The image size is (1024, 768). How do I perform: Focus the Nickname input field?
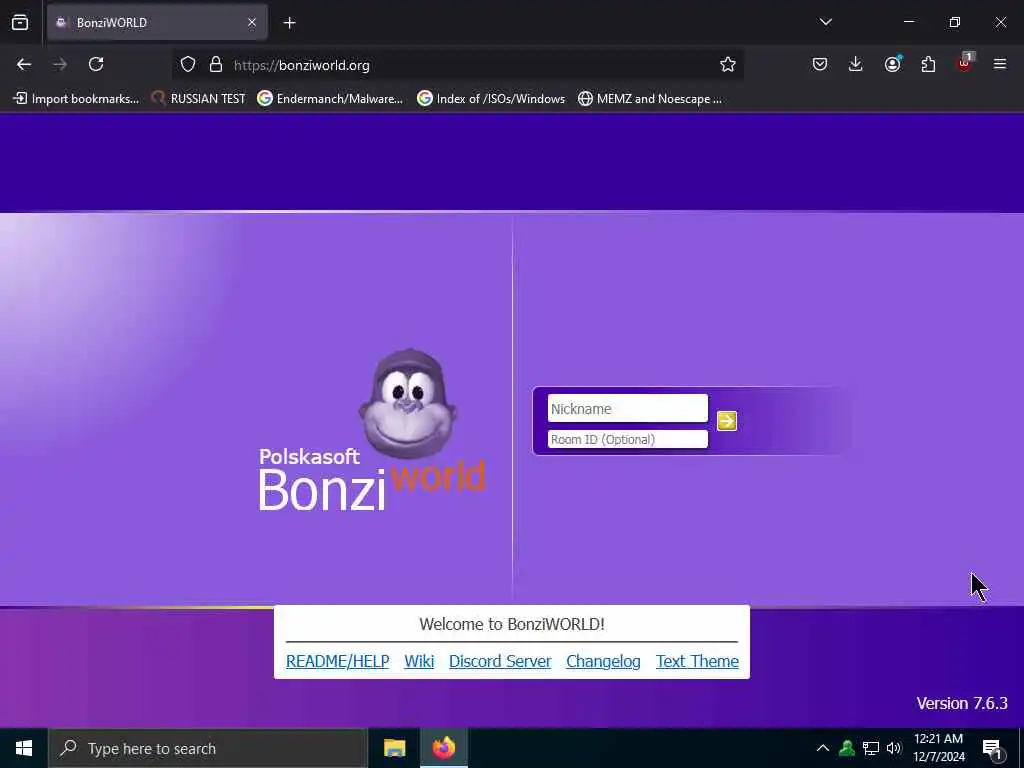(x=628, y=409)
